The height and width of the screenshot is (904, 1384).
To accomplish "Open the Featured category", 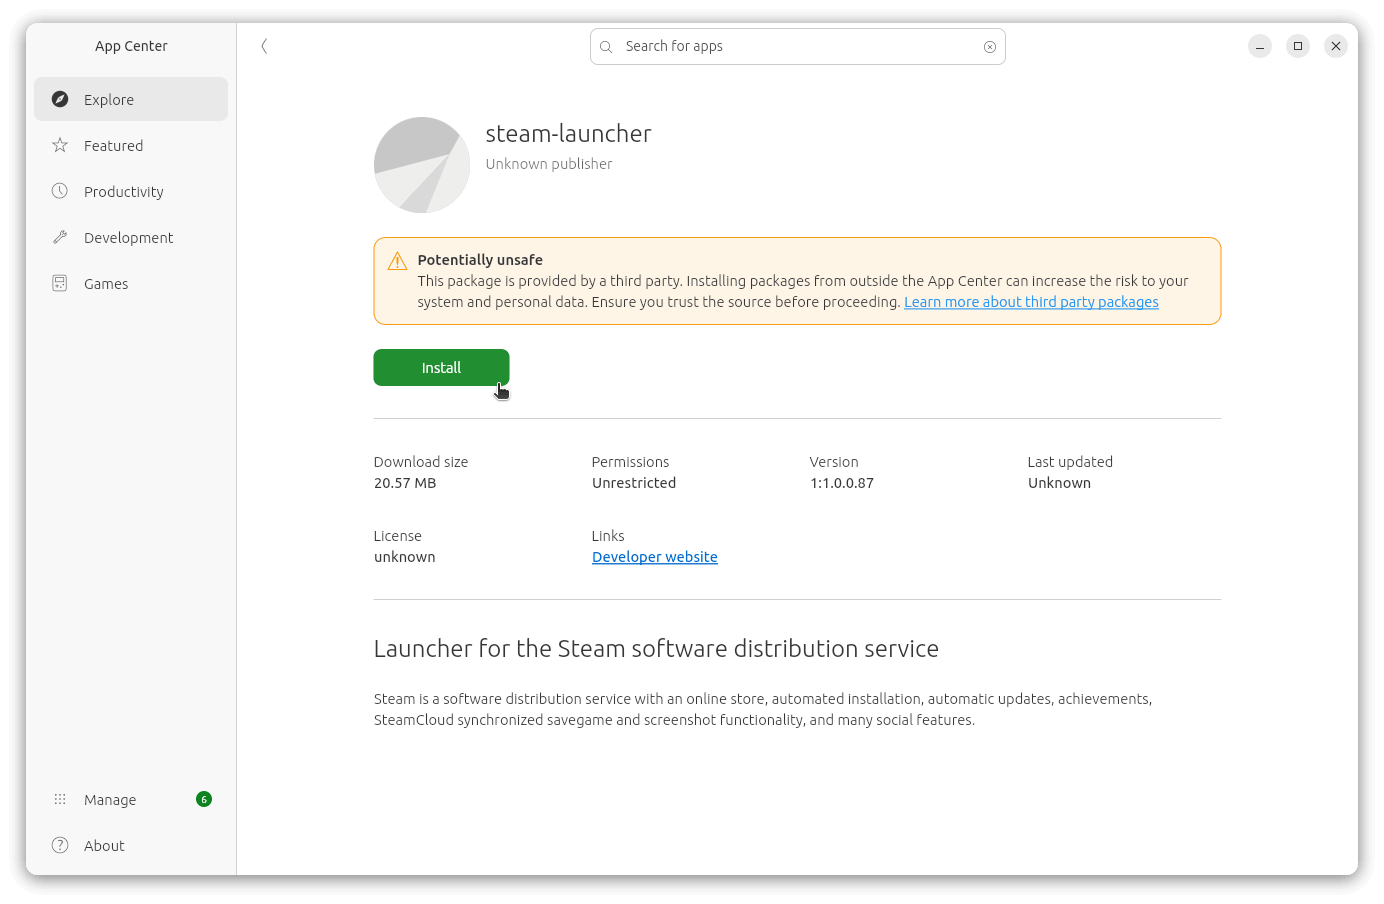I will (131, 145).
